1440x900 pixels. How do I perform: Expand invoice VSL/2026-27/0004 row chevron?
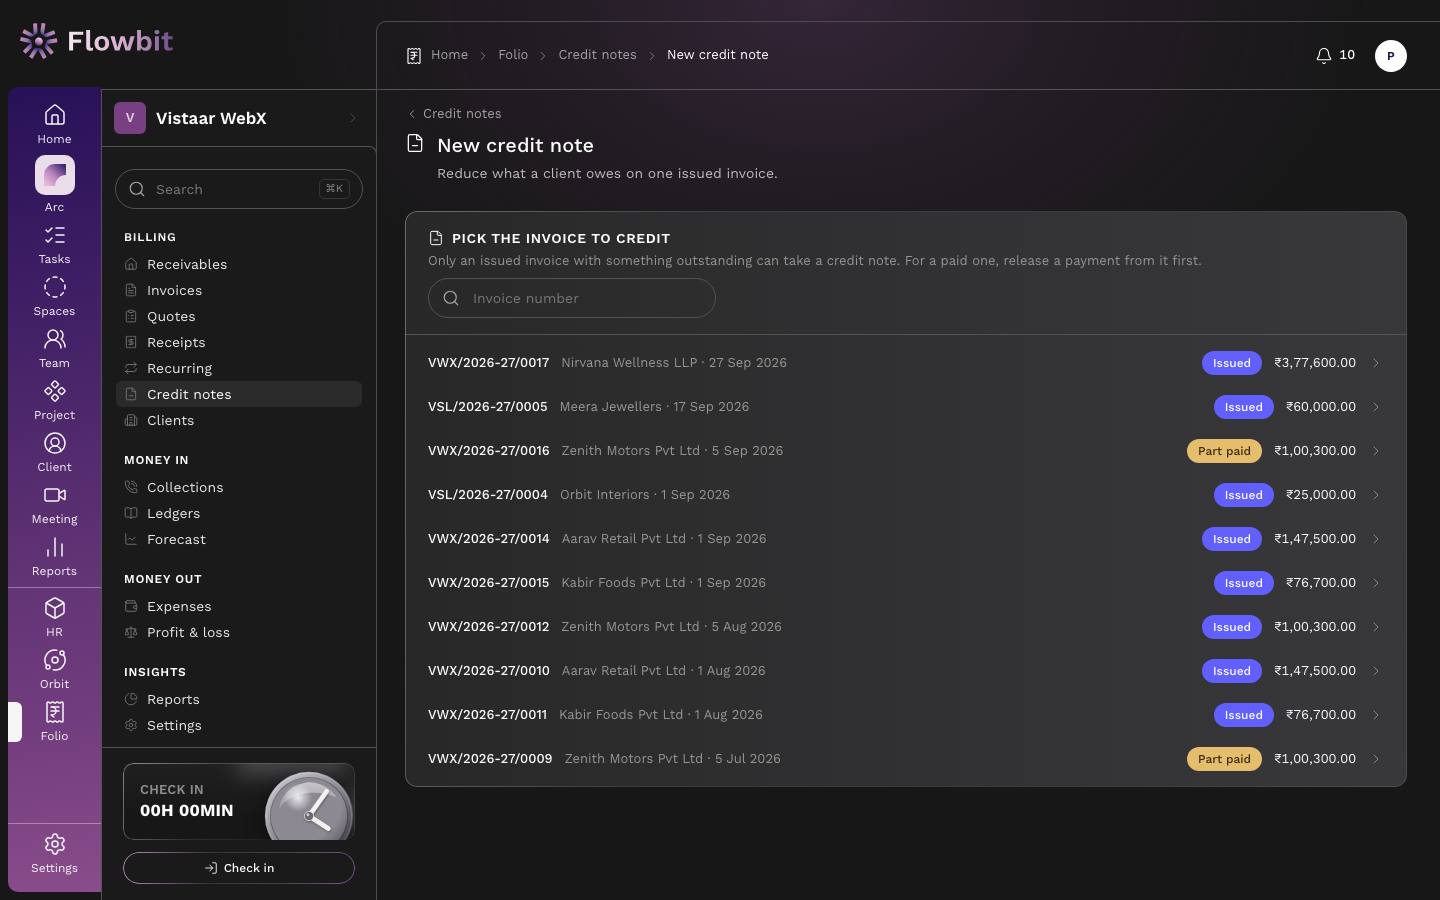(1376, 495)
